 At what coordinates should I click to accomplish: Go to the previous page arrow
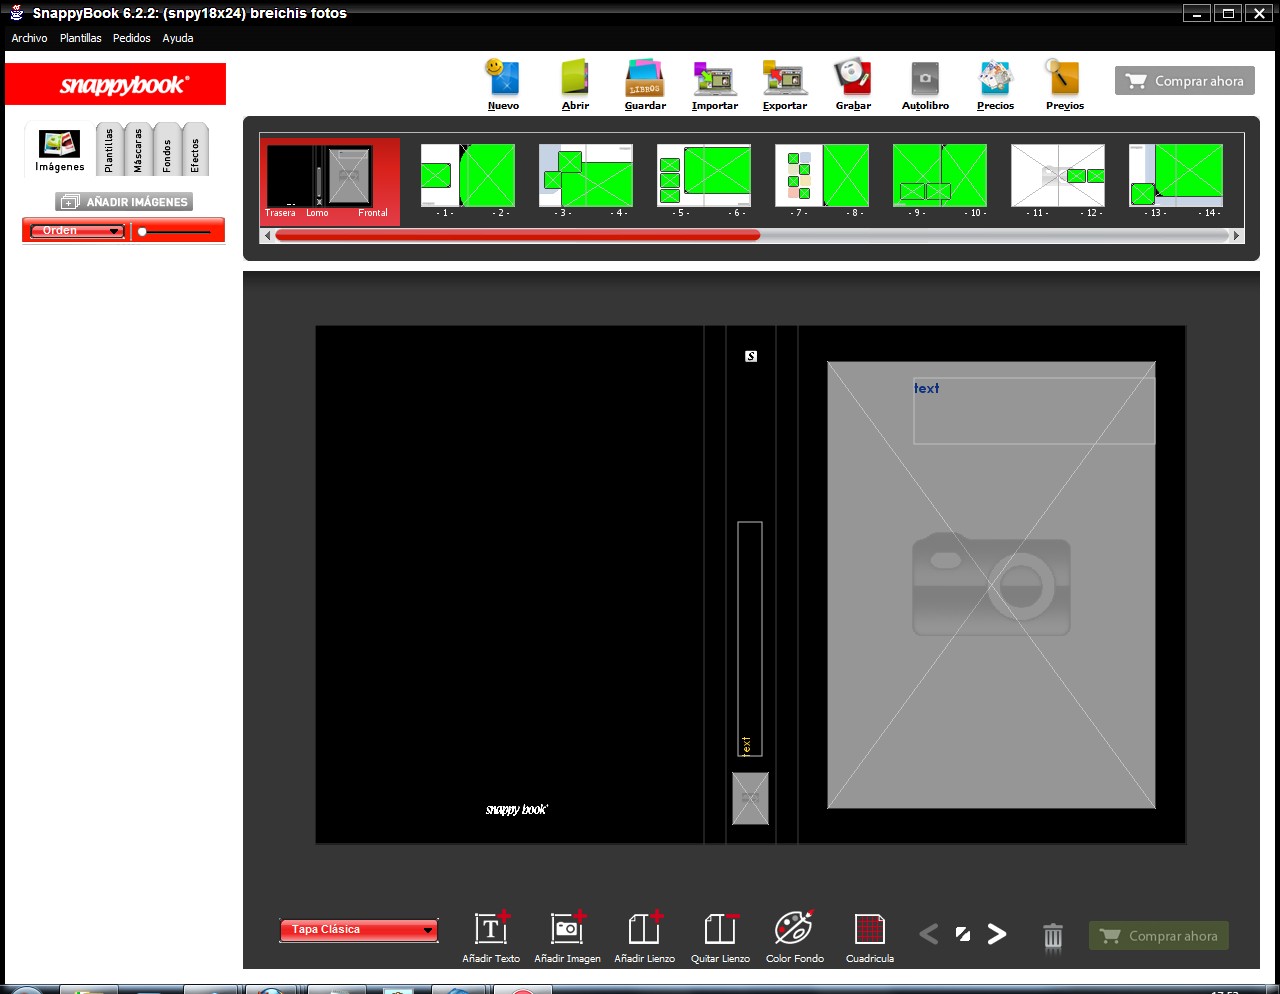click(929, 934)
